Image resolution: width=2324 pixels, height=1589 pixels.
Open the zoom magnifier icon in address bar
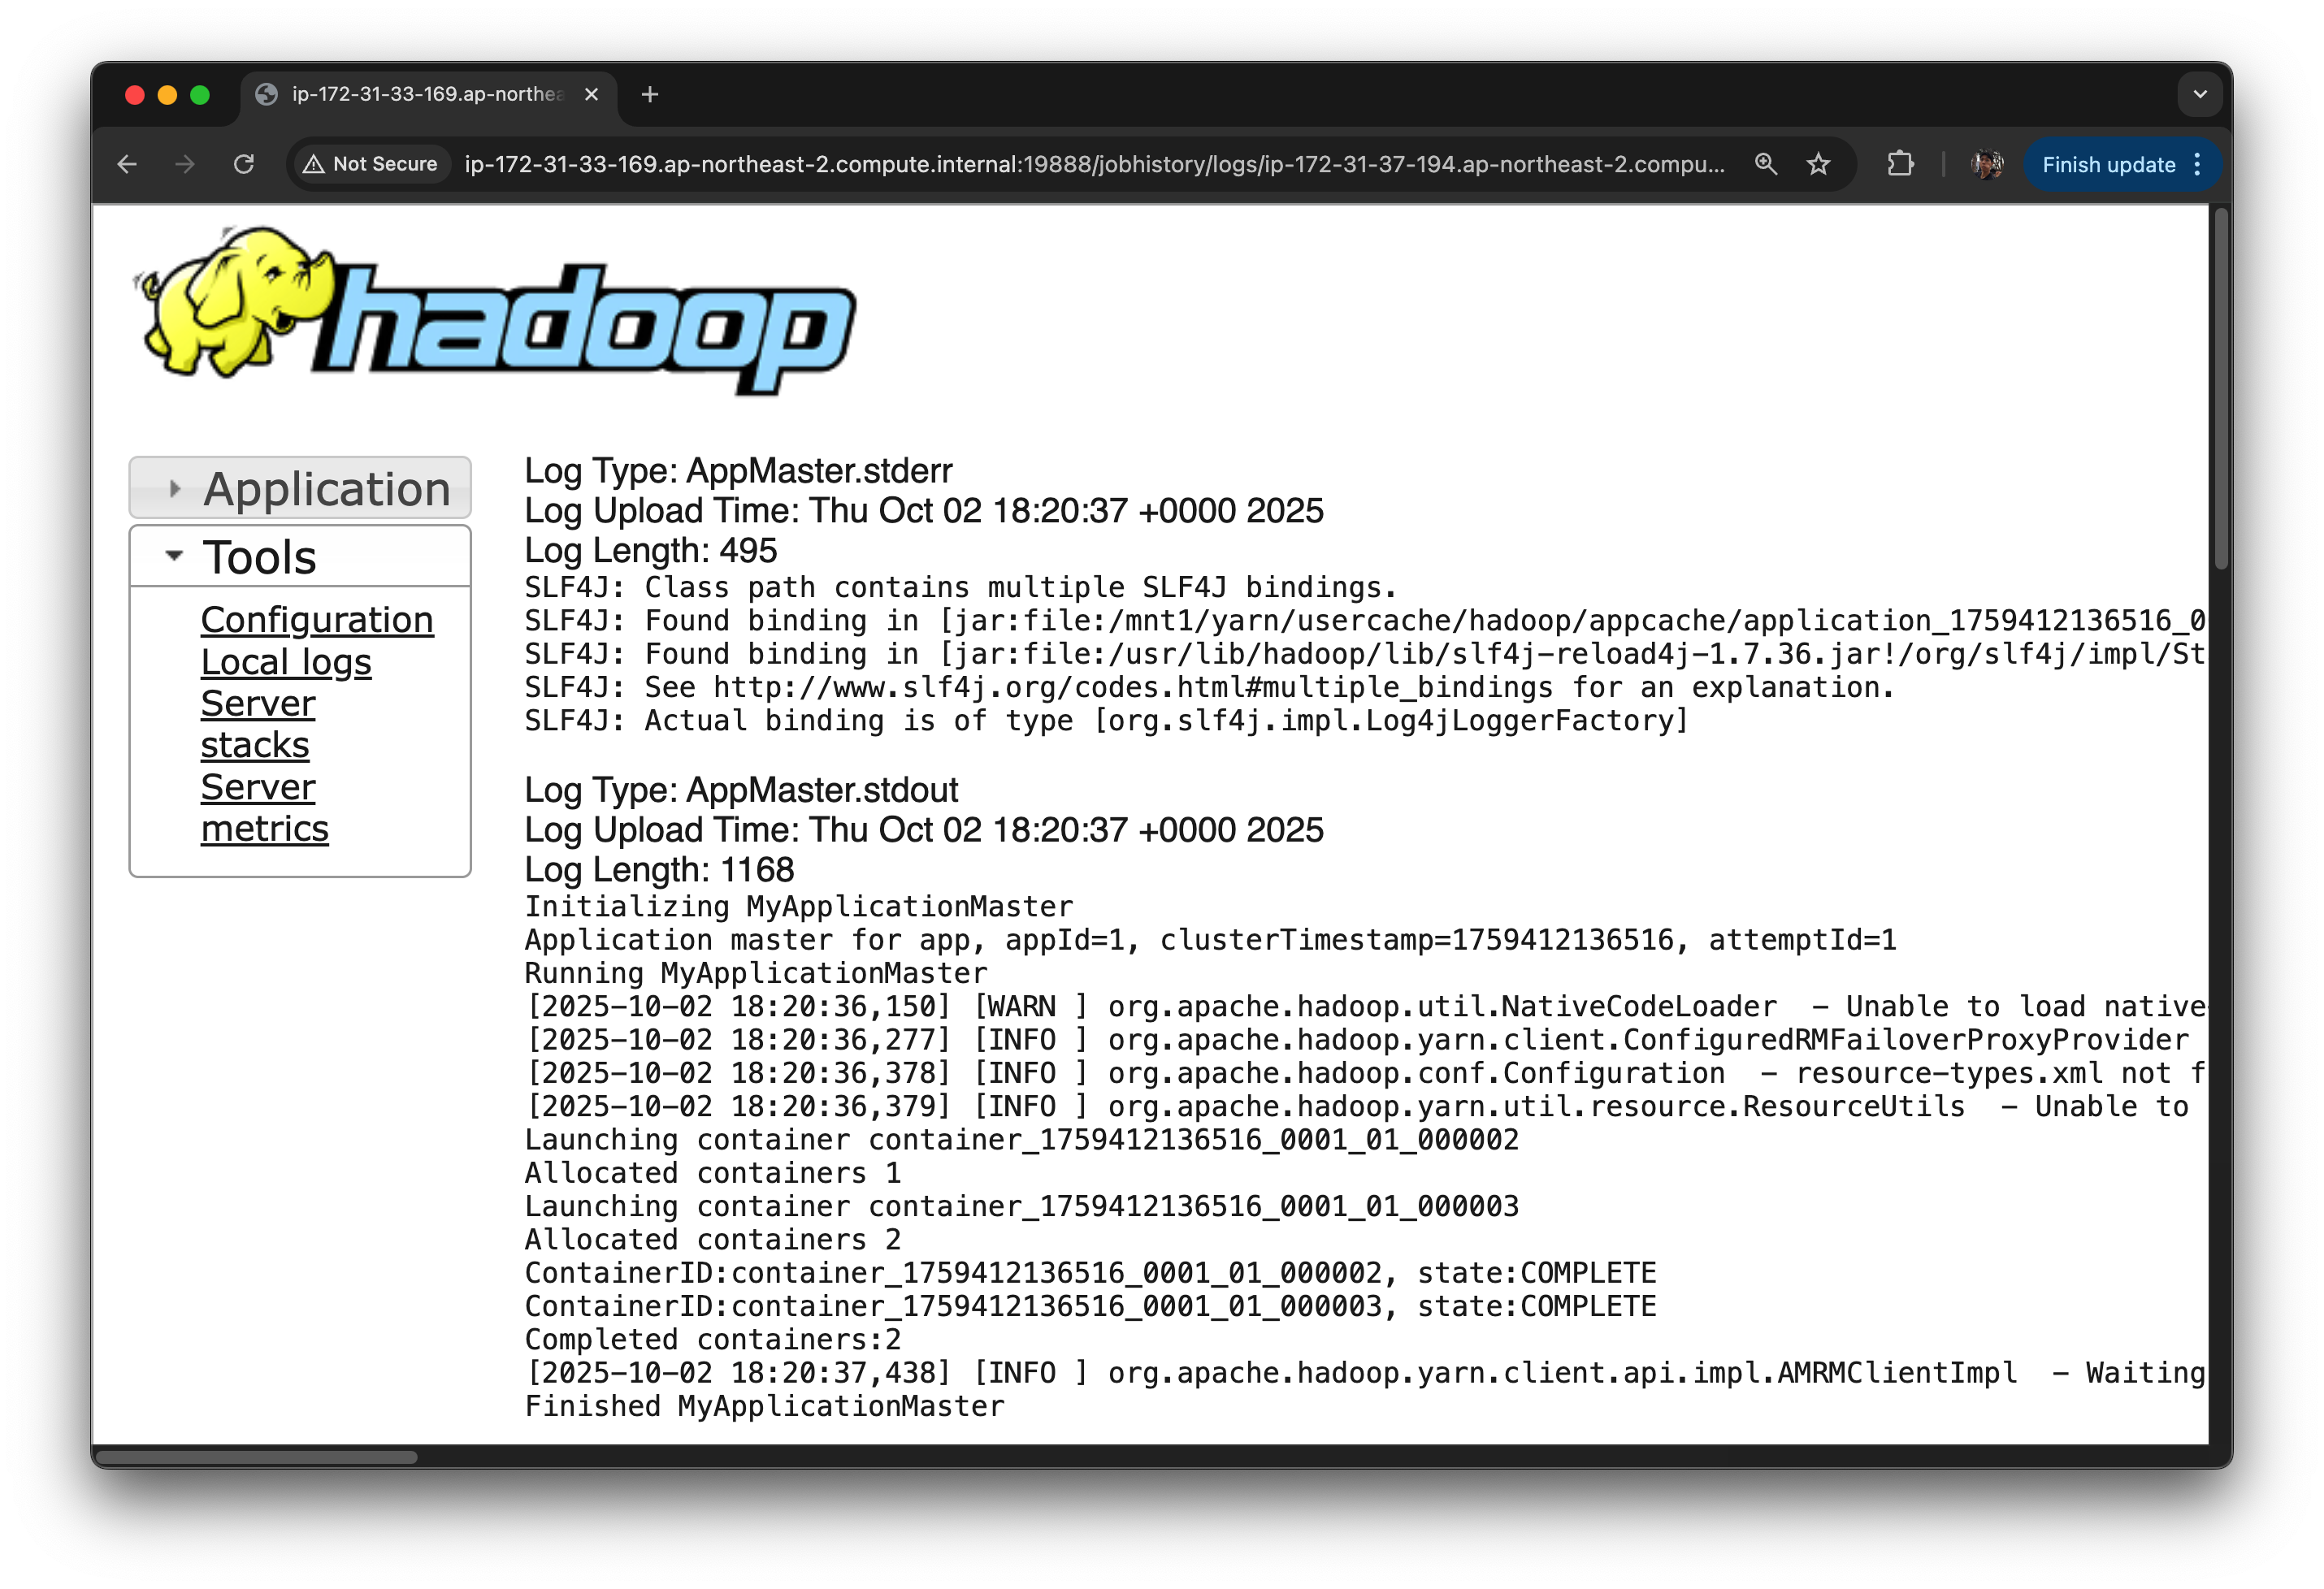point(1765,164)
